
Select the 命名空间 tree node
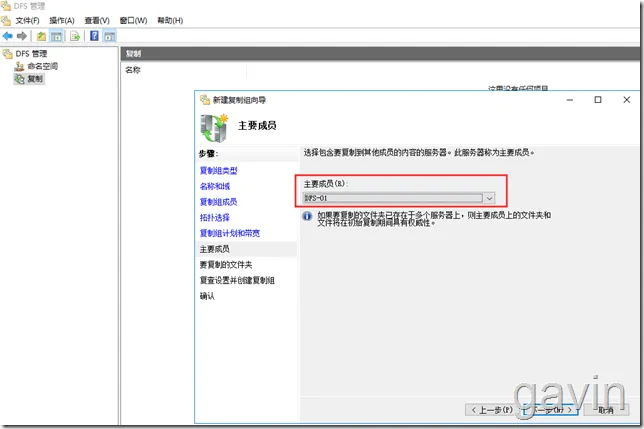(42, 66)
